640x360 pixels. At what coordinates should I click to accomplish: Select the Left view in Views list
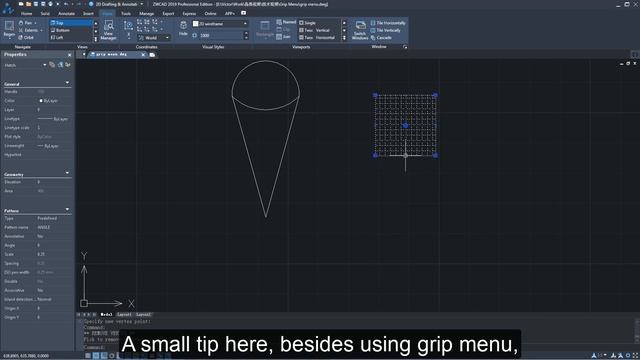[71, 38]
